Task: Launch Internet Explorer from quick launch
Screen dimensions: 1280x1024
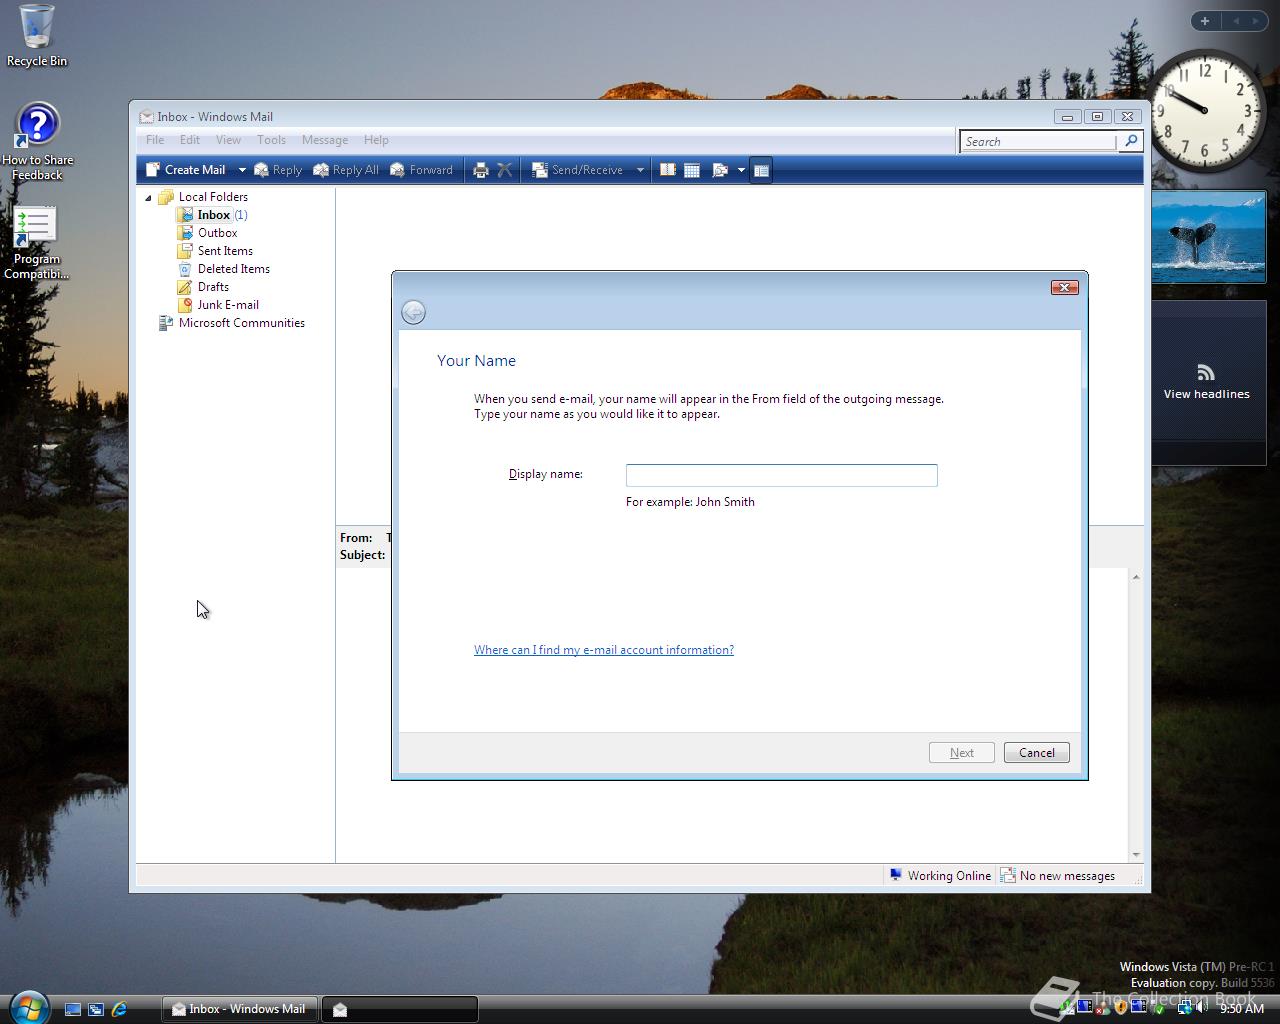Action: point(119,1010)
